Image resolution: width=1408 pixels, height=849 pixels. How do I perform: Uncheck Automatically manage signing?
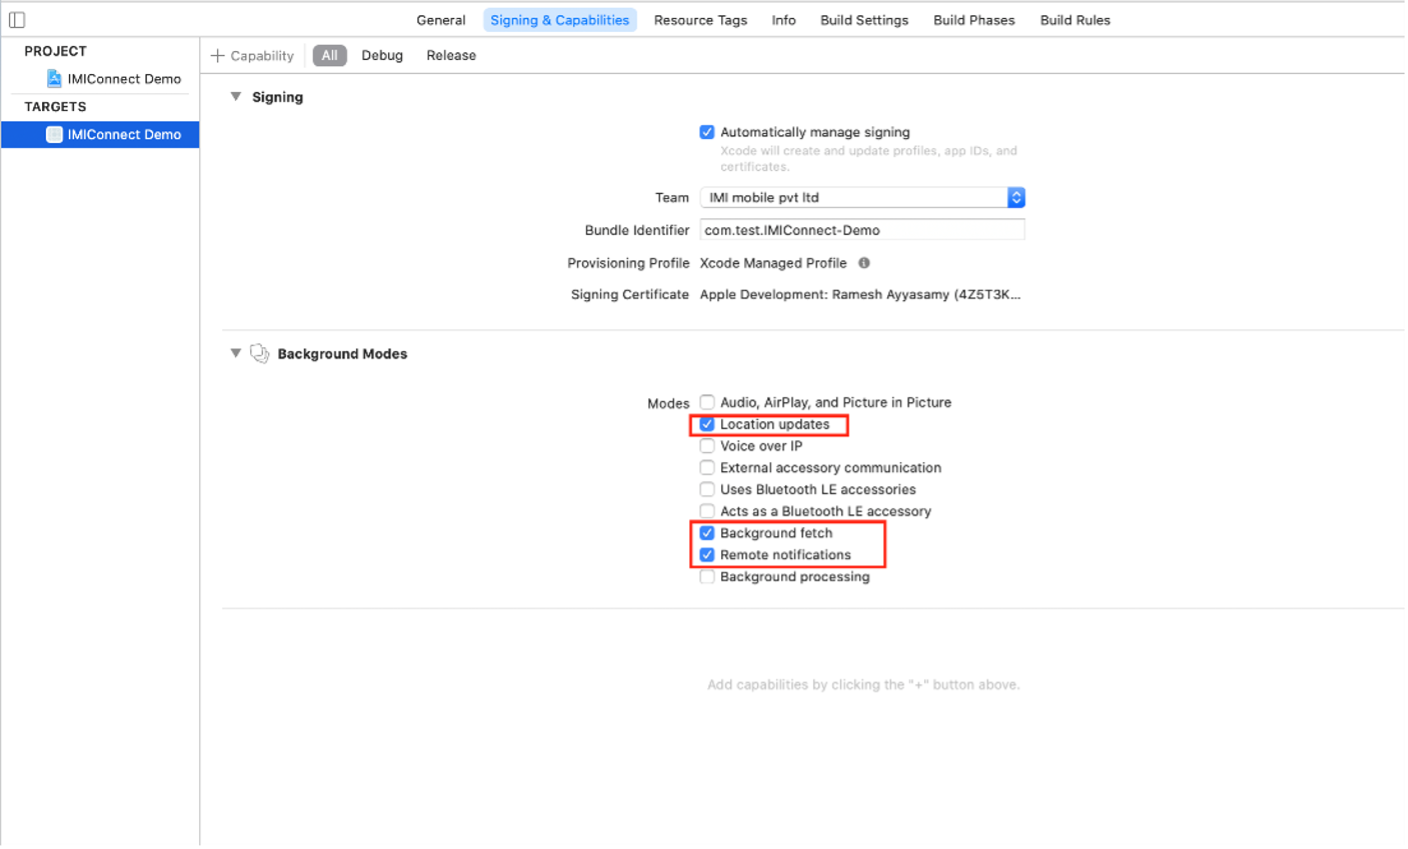click(707, 132)
